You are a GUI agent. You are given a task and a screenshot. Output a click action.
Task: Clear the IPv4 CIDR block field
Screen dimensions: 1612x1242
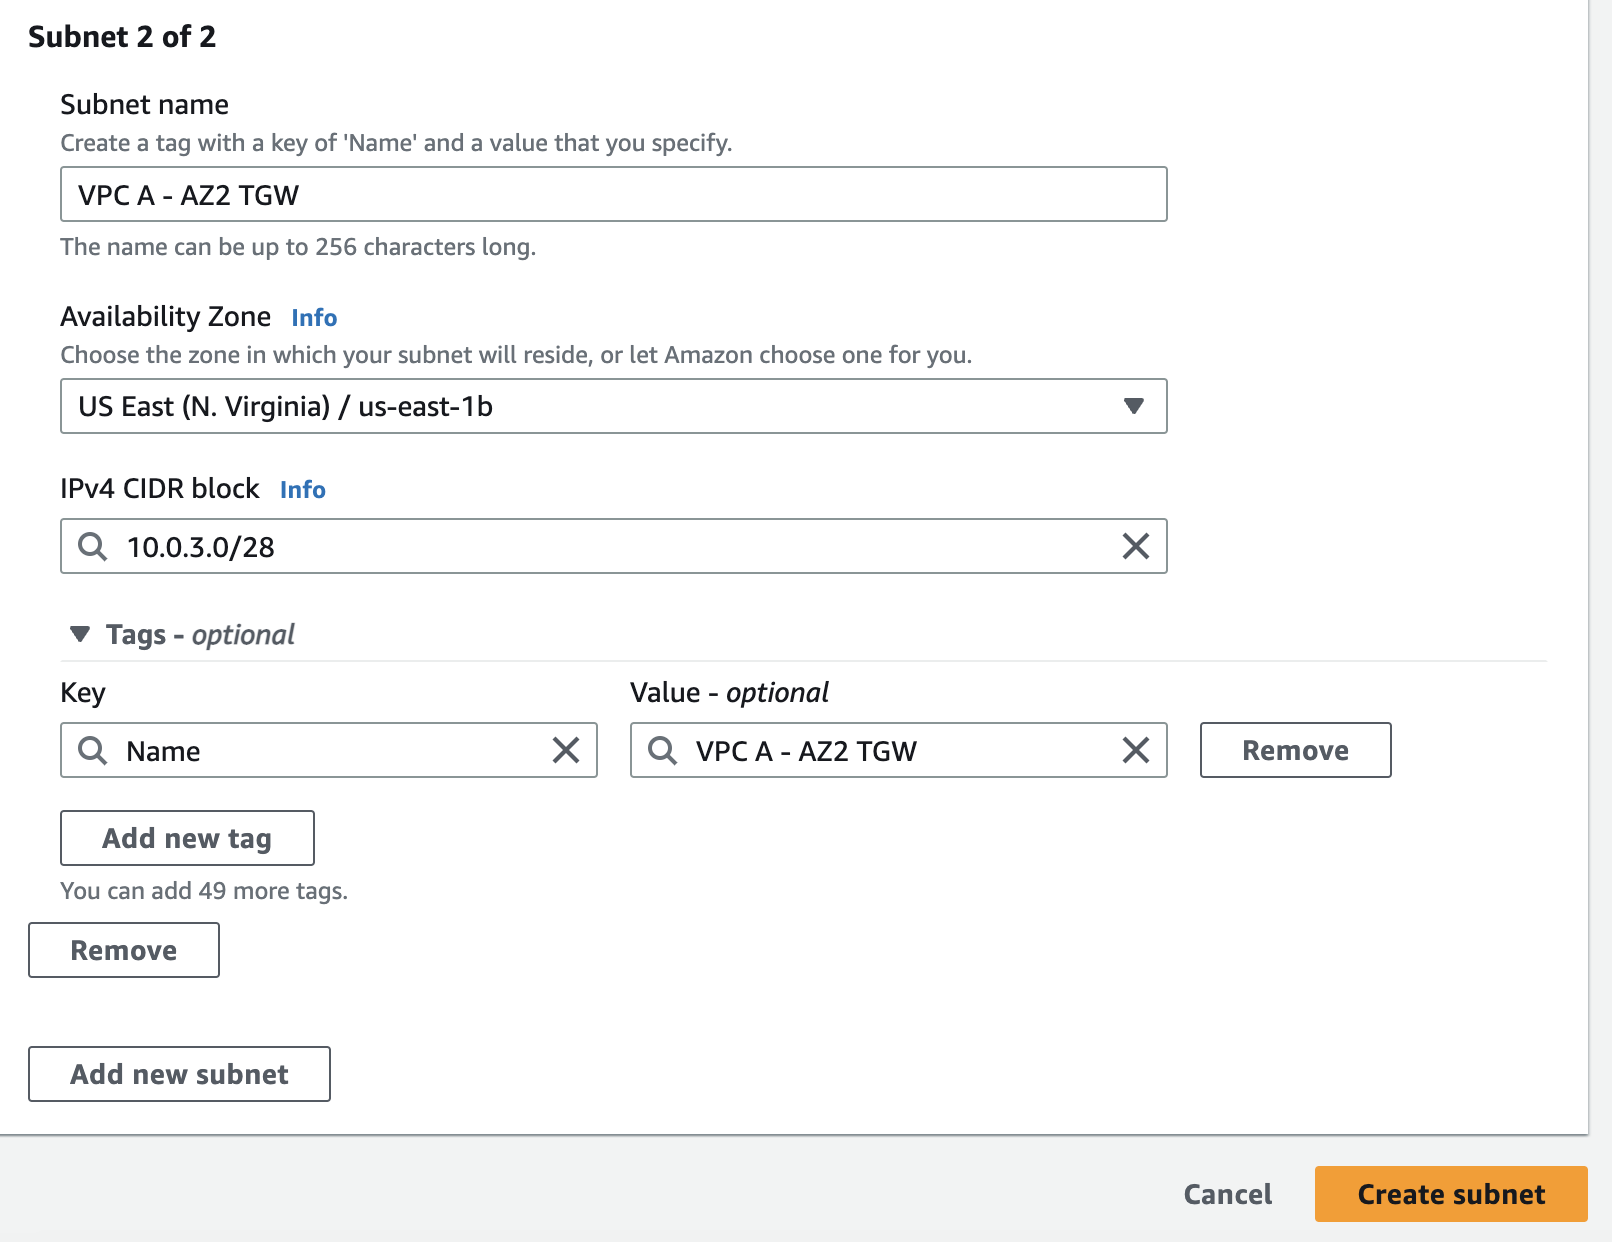tap(1135, 546)
